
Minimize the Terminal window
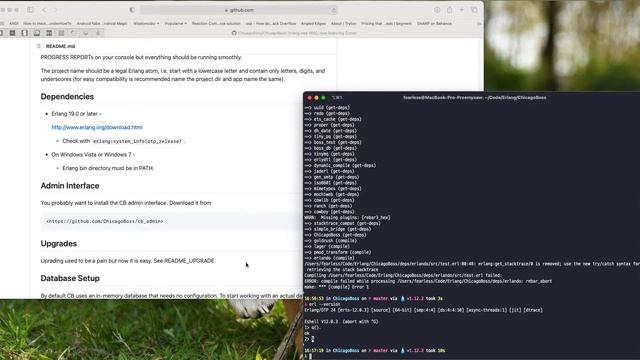click(x=316, y=98)
